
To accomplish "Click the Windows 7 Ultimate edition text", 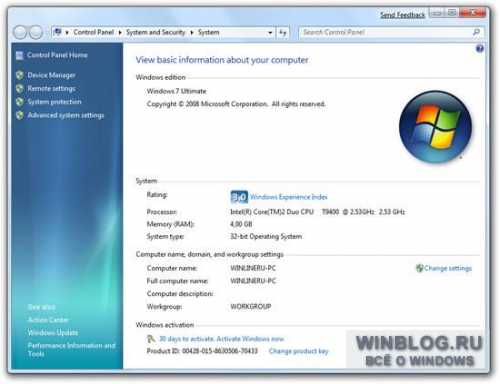I will 177,91.
